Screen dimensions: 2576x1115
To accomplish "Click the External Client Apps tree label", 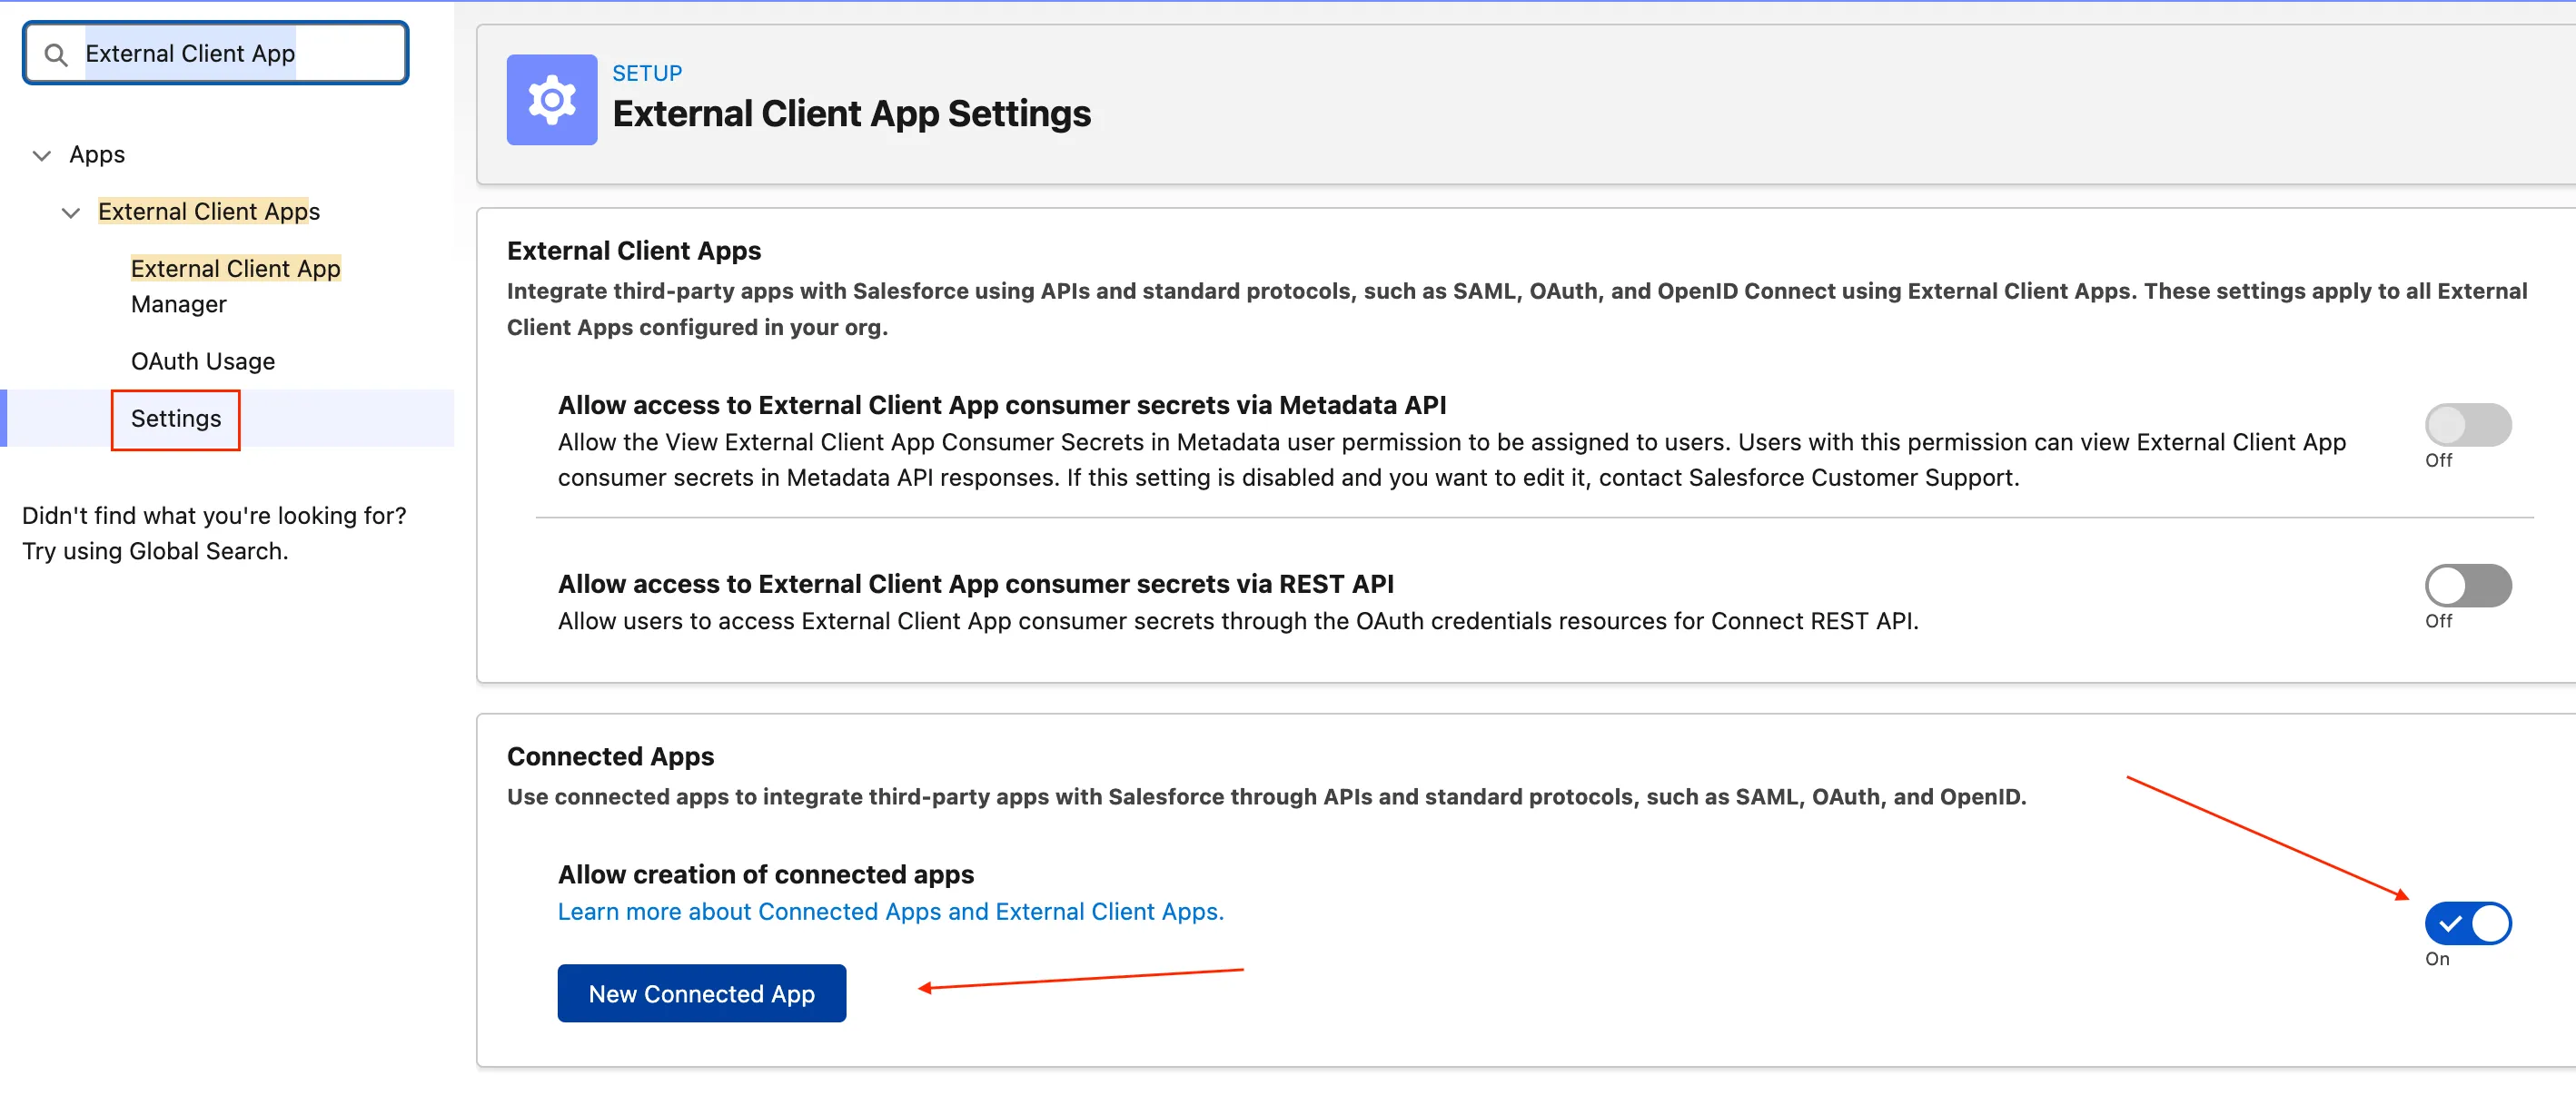I will click(208, 212).
